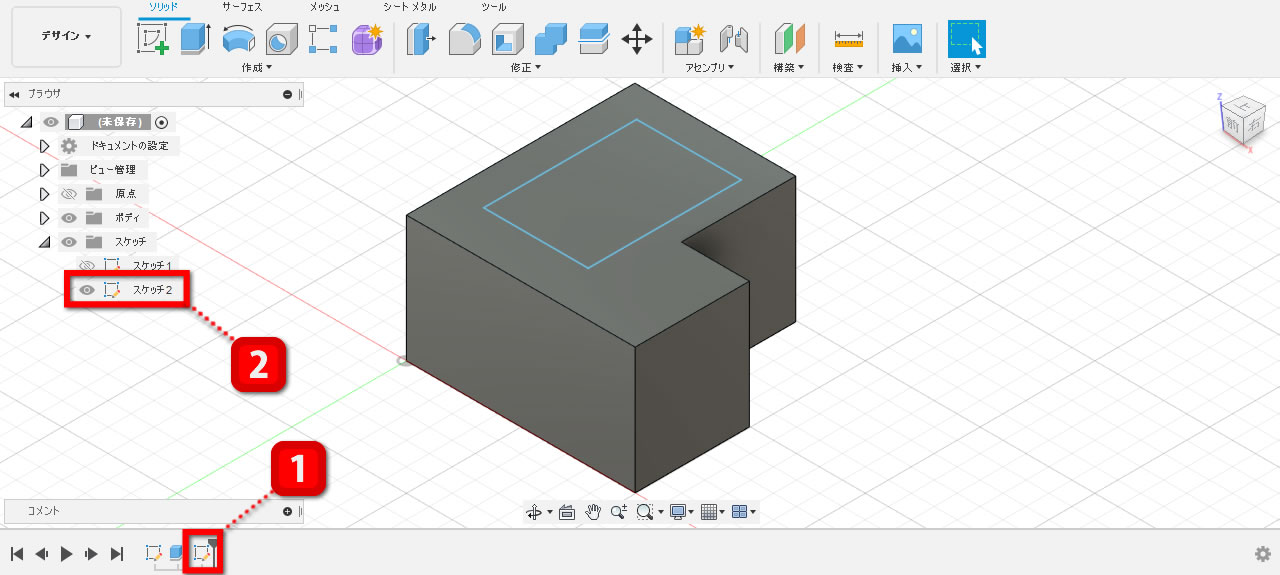Select the ドキュメントの設定 item
The width and height of the screenshot is (1280, 575).
click(129, 146)
